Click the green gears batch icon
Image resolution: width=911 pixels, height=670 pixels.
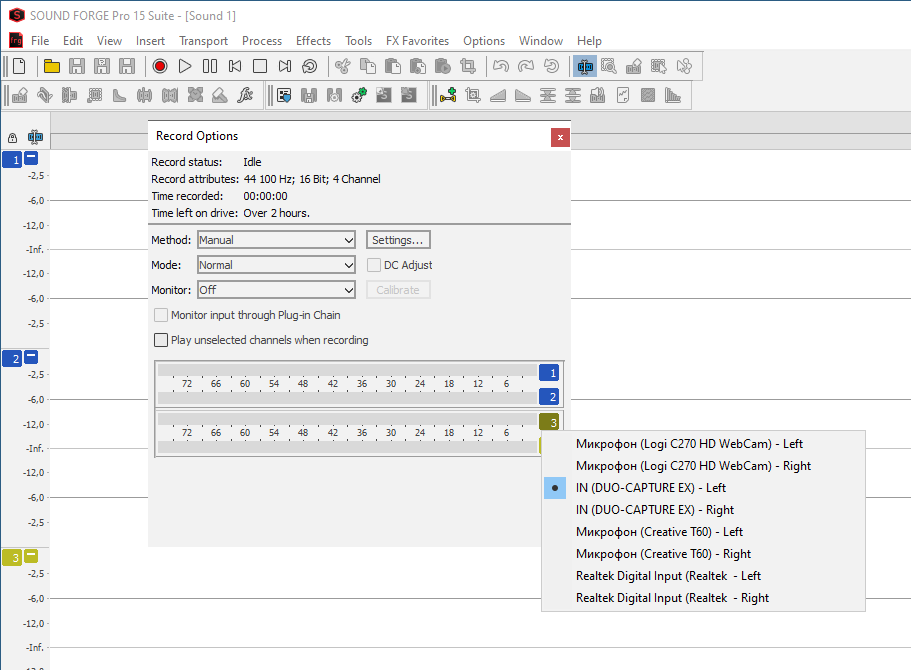pyautogui.click(x=359, y=95)
